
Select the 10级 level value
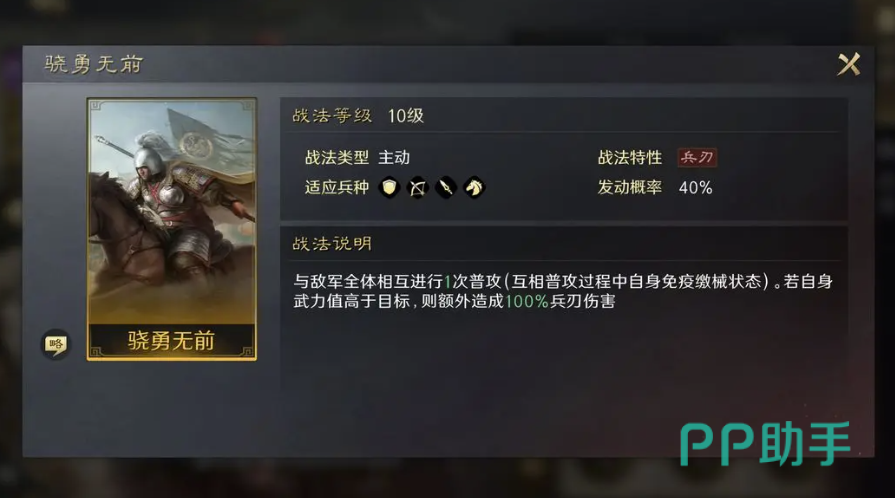(405, 116)
